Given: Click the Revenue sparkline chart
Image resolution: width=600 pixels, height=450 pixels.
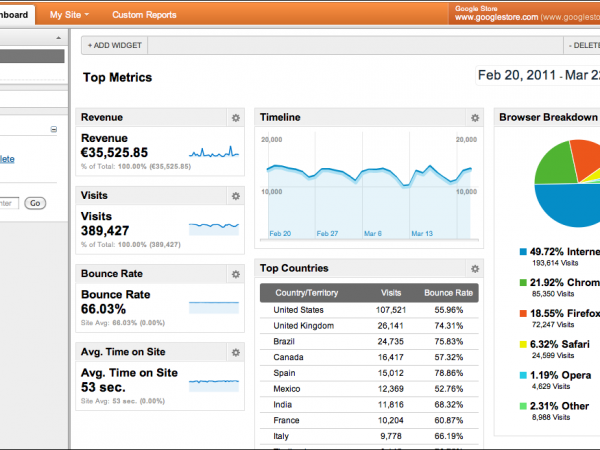Looking at the screenshot, I should (216, 152).
